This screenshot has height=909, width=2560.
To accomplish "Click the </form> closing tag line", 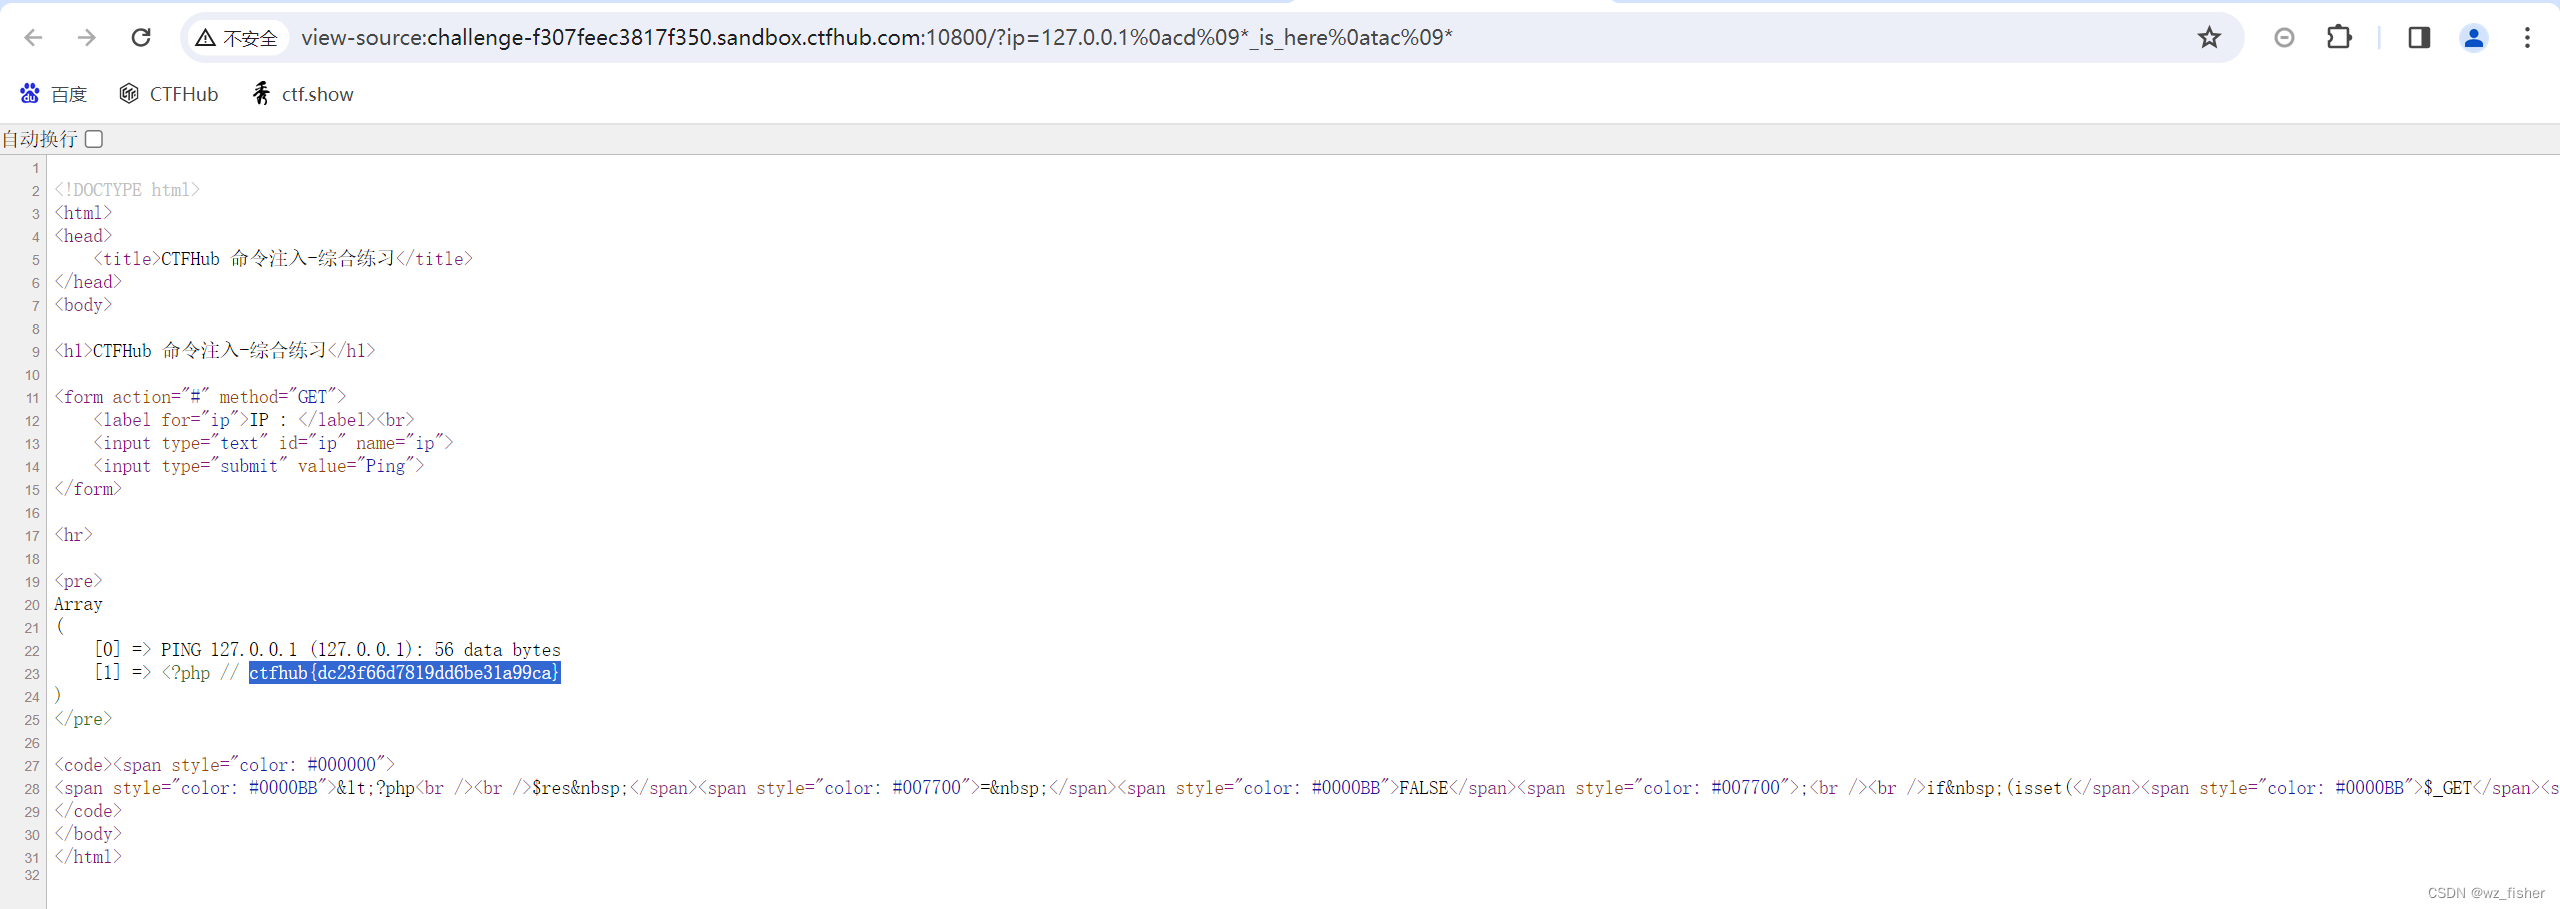I will (88, 489).
